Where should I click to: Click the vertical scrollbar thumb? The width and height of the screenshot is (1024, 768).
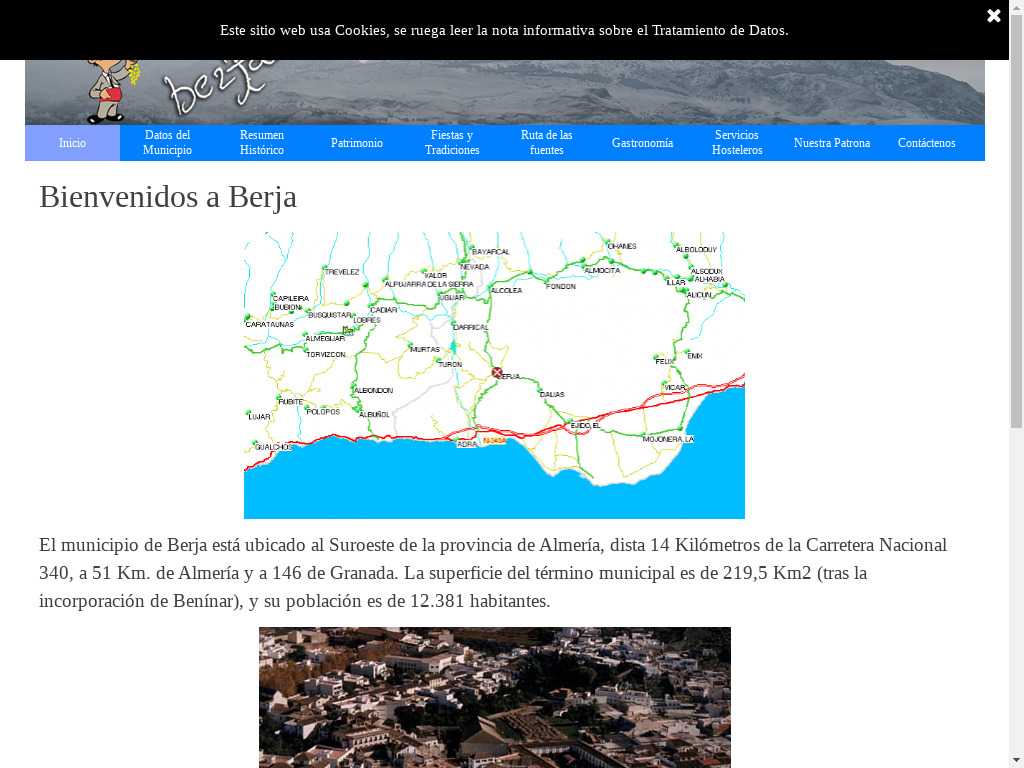point(1016,230)
